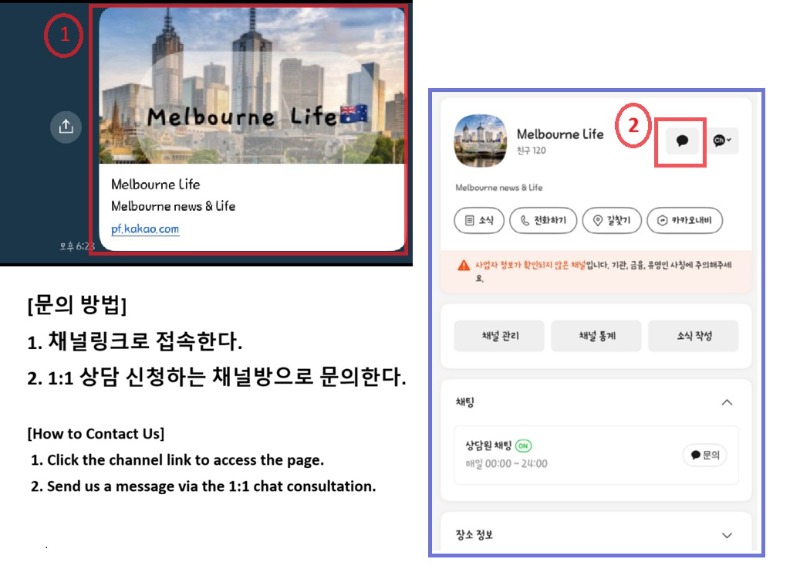Image resolution: width=800 pixels, height=576 pixels.
Task: Open the pf.kakao.com channel link
Action: point(145,229)
